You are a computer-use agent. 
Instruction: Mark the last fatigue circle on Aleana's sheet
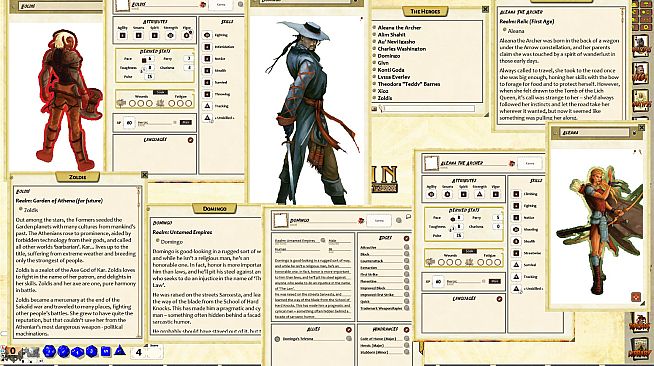(497, 262)
